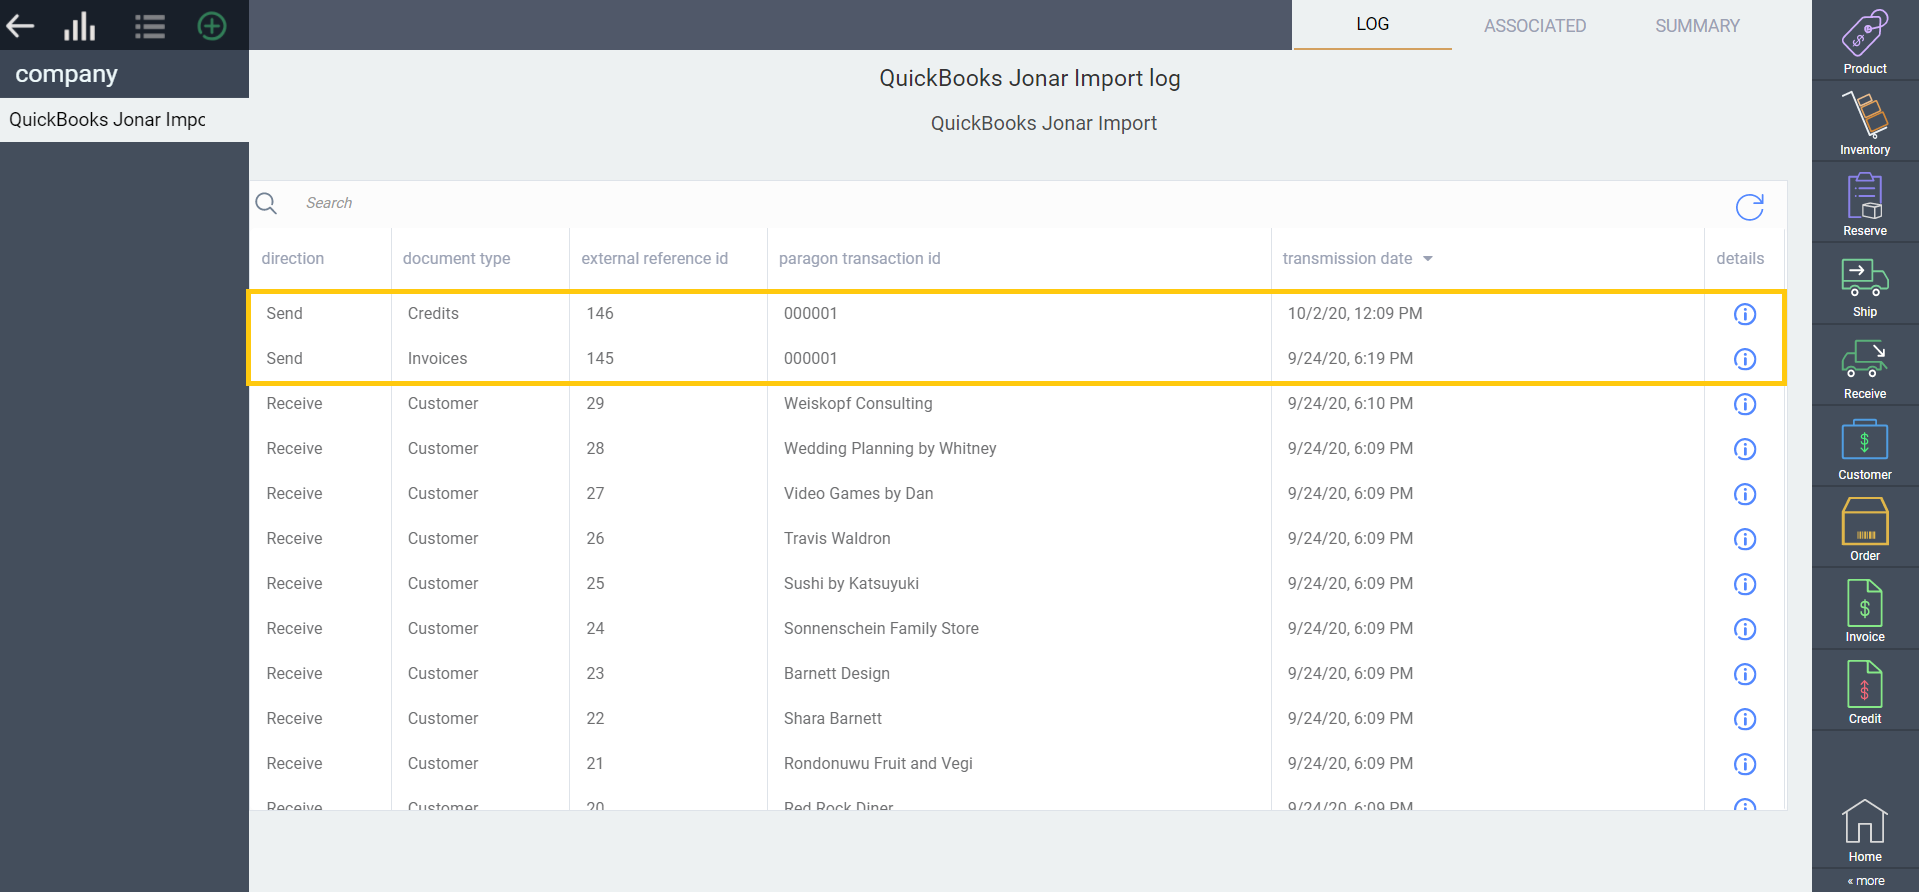Screen dimensions: 1919x892
Task: Toggle transmission date sort arrow
Action: 1428,259
